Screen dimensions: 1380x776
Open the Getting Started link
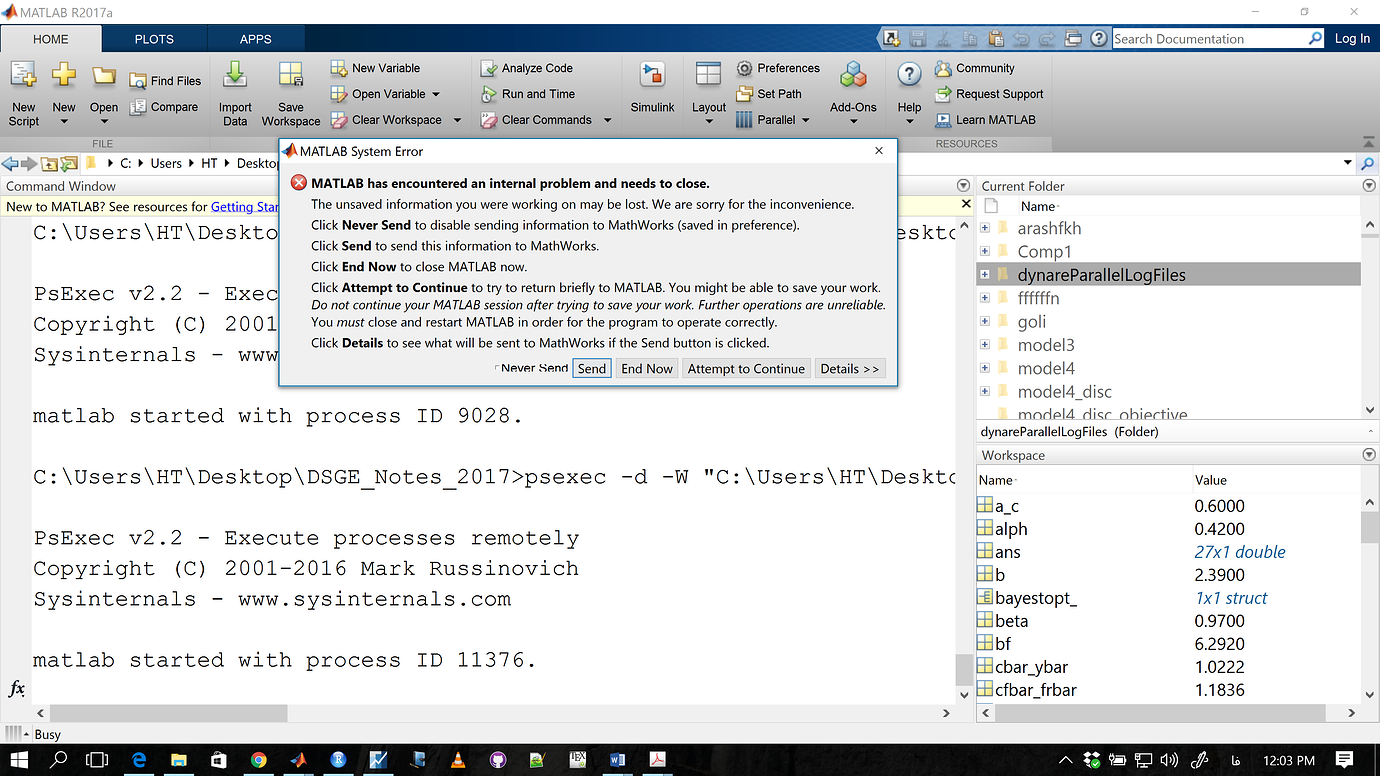[x=245, y=206]
